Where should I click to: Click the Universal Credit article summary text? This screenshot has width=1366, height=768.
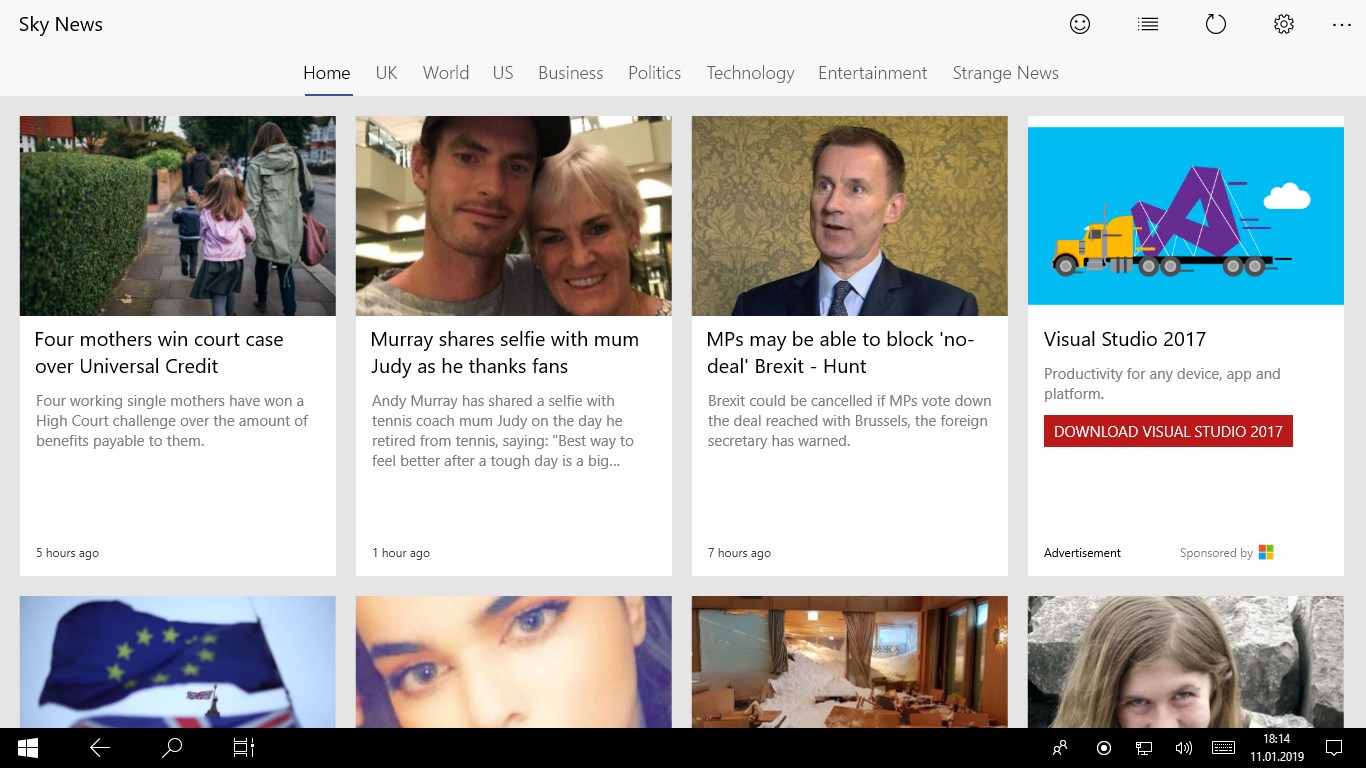[x=172, y=421]
